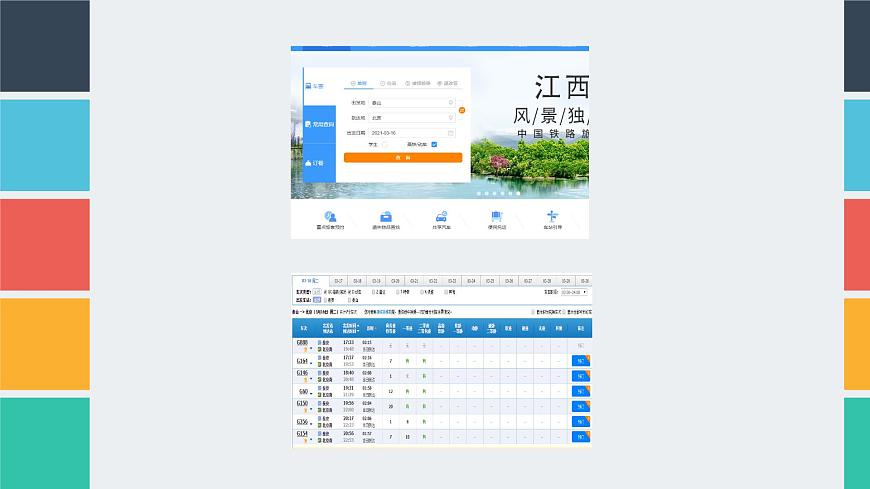The width and height of the screenshot is (870, 489).
Task: Book the 18:40 train G186
Action: pyautogui.click(x=581, y=376)
